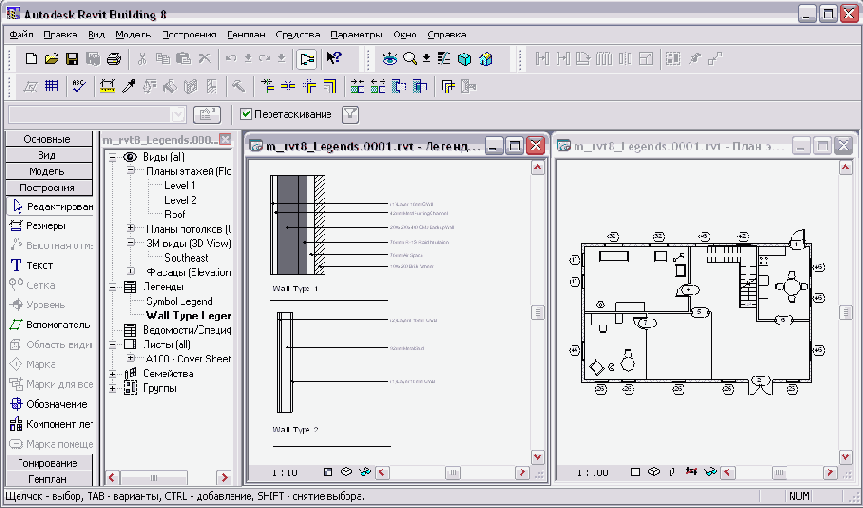The image size is (863, 508).
Task: Click the eye view icon in toolbar
Action: tap(390, 58)
